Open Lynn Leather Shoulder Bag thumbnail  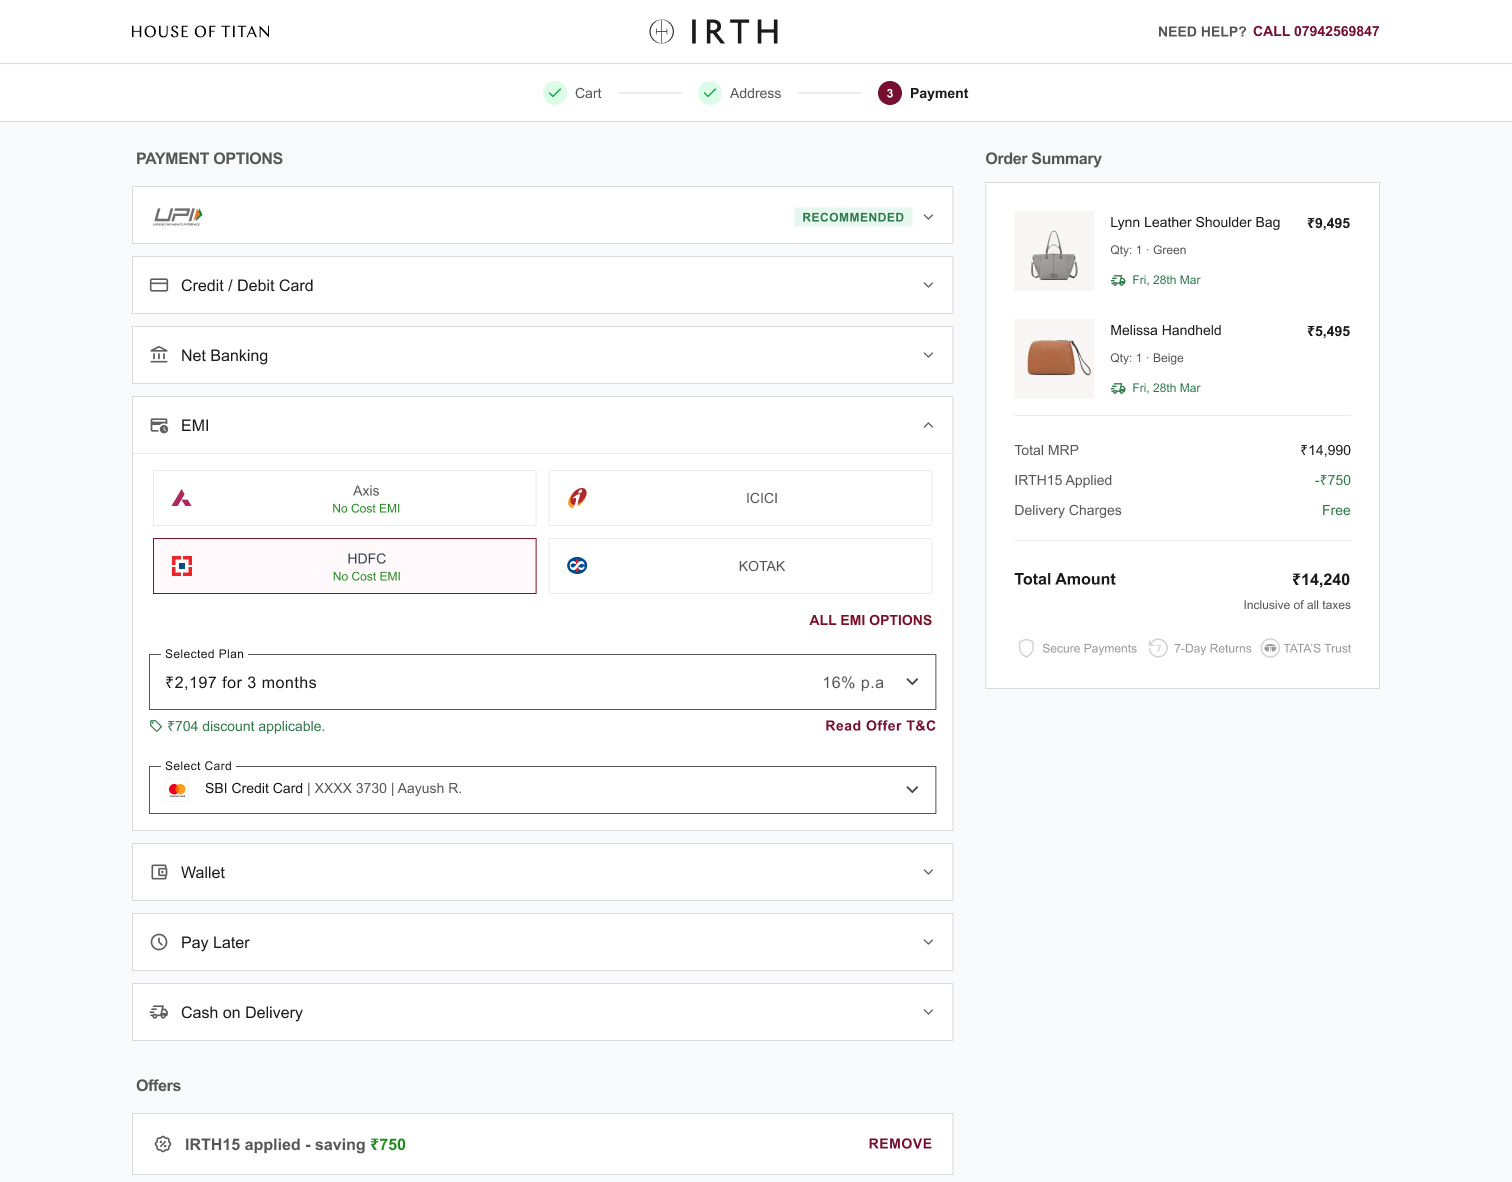(x=1054, y=251)
